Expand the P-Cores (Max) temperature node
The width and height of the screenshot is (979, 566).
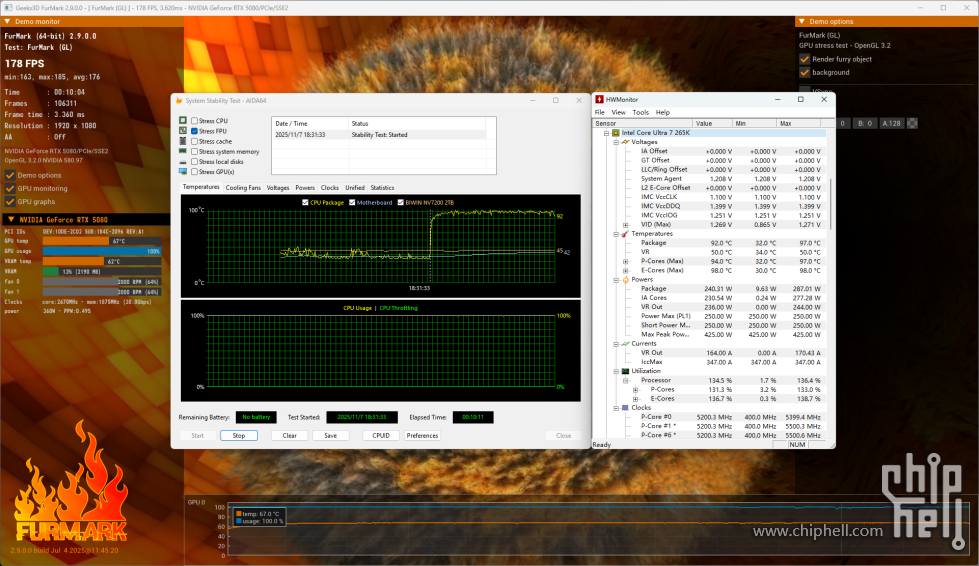click(x=626, y=261)
